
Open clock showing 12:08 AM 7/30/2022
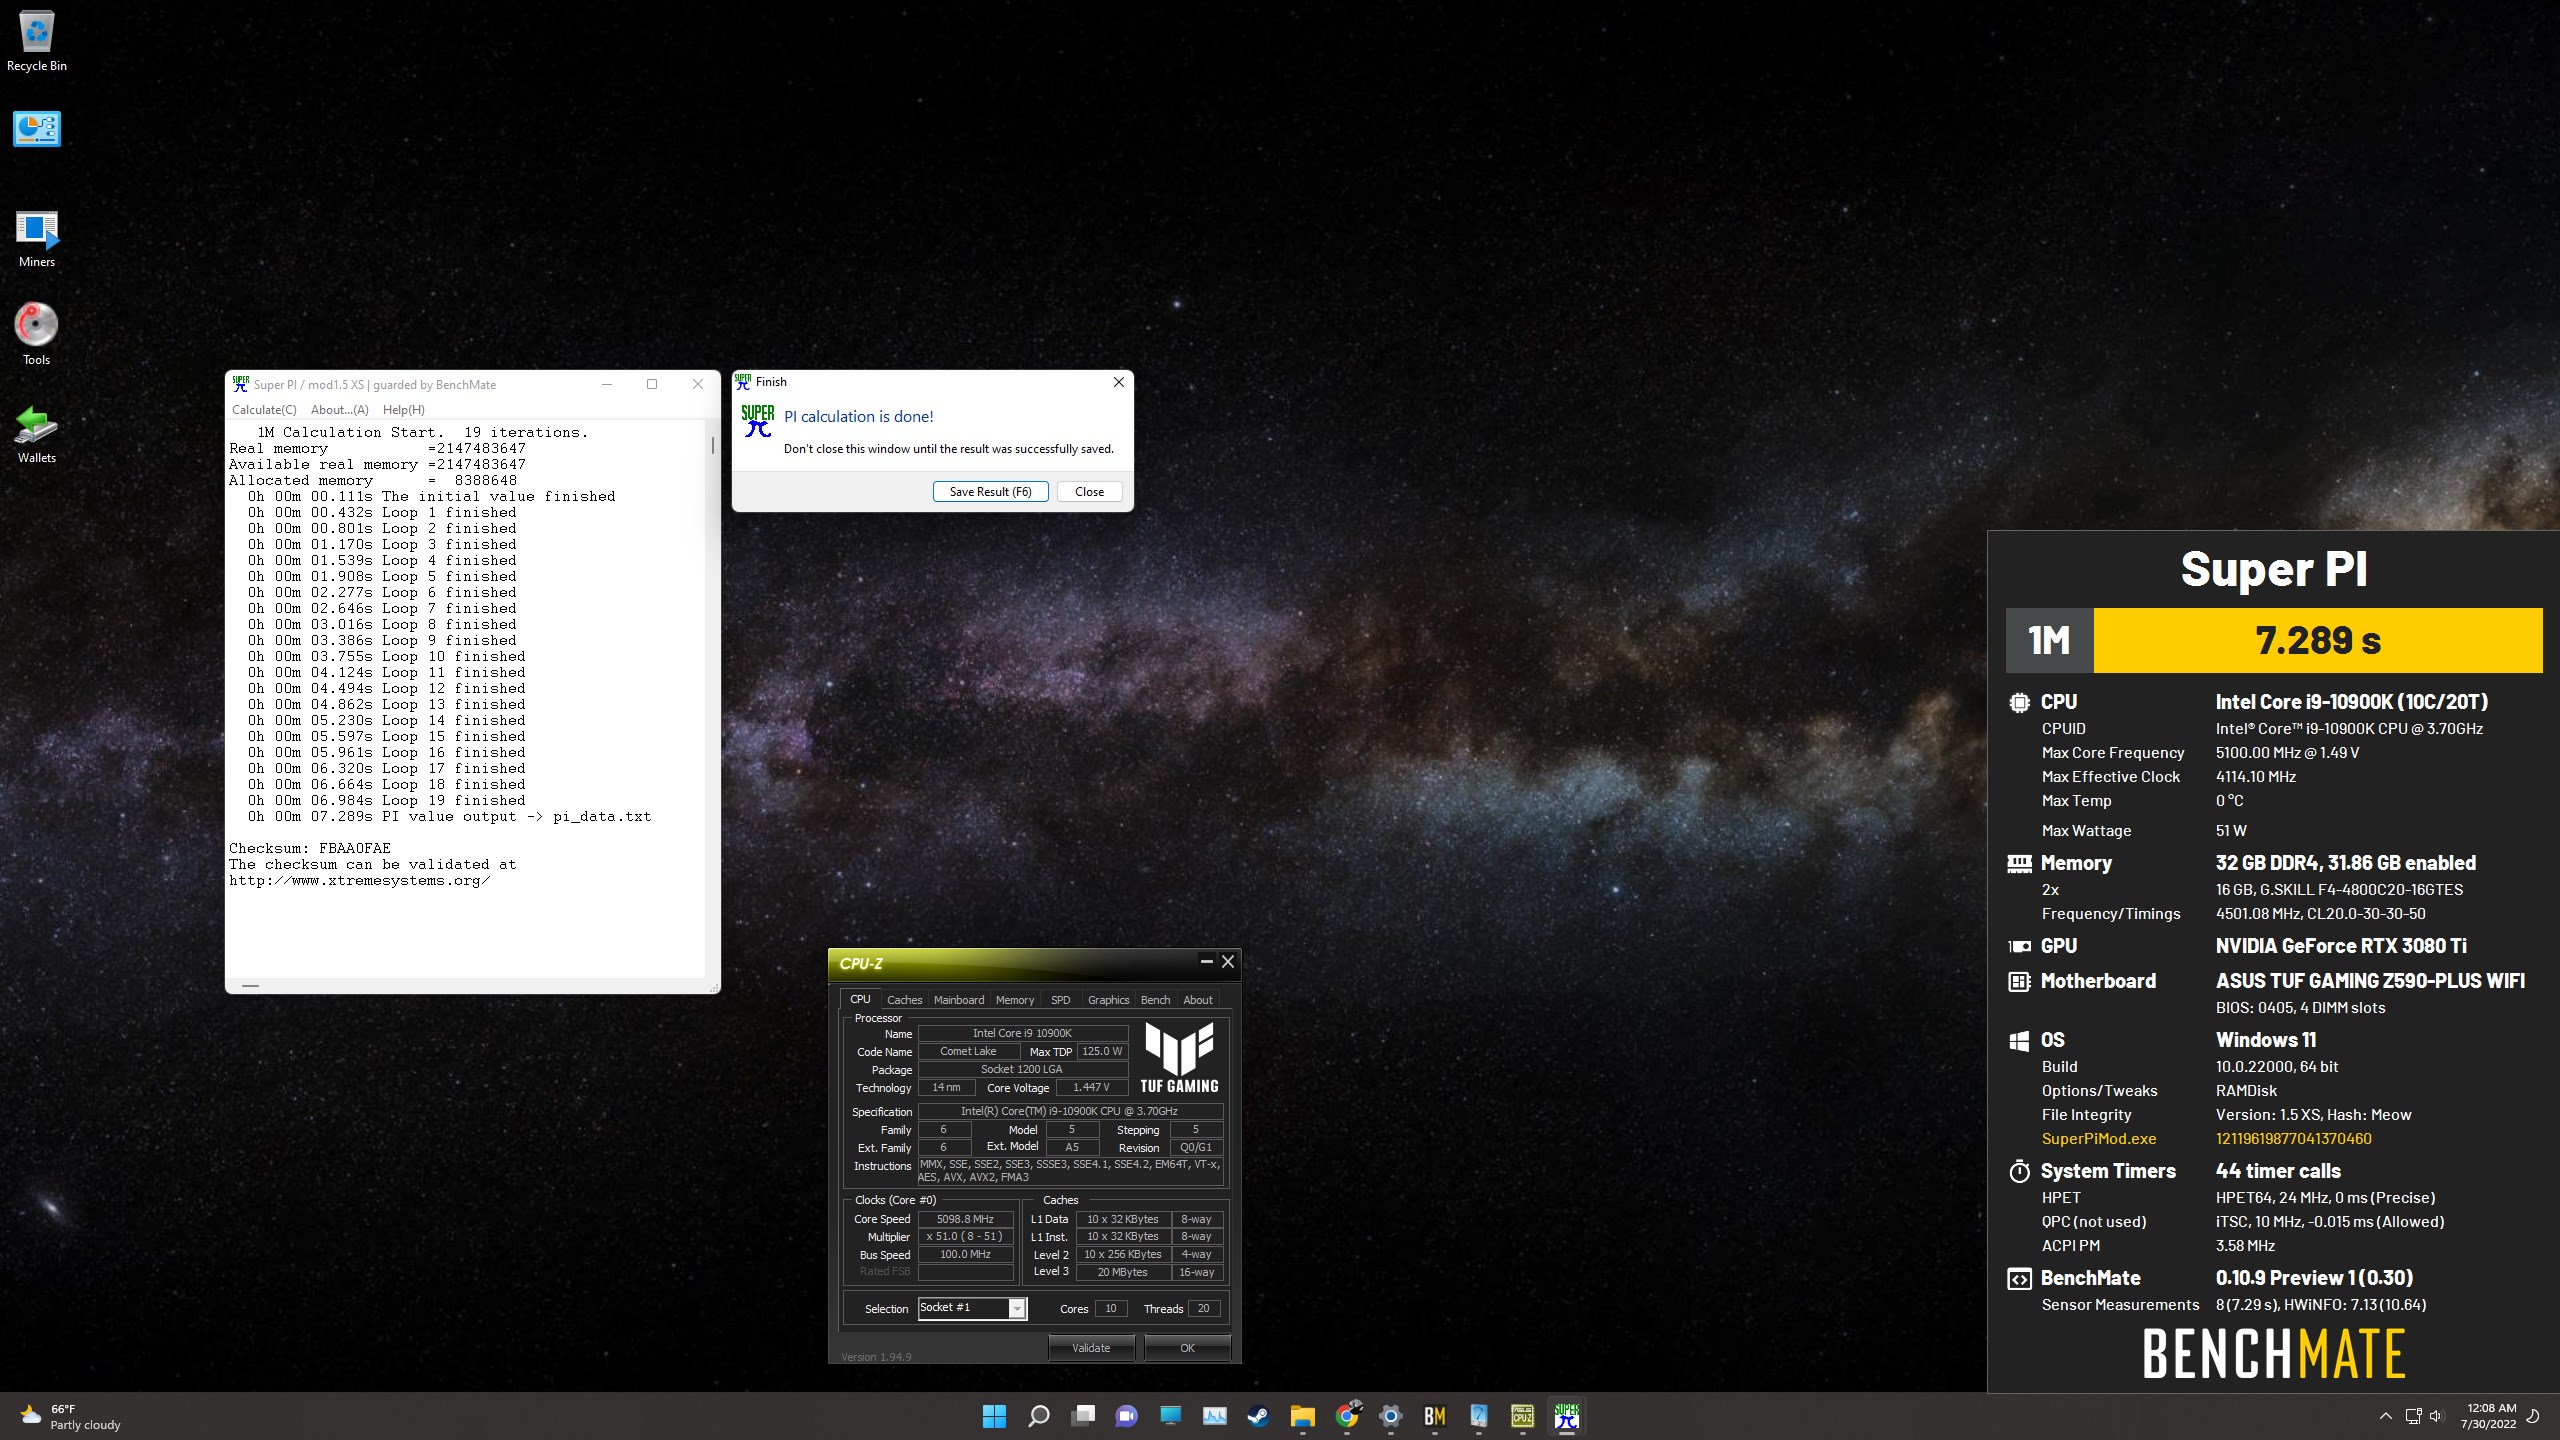pos(2488,1416)
